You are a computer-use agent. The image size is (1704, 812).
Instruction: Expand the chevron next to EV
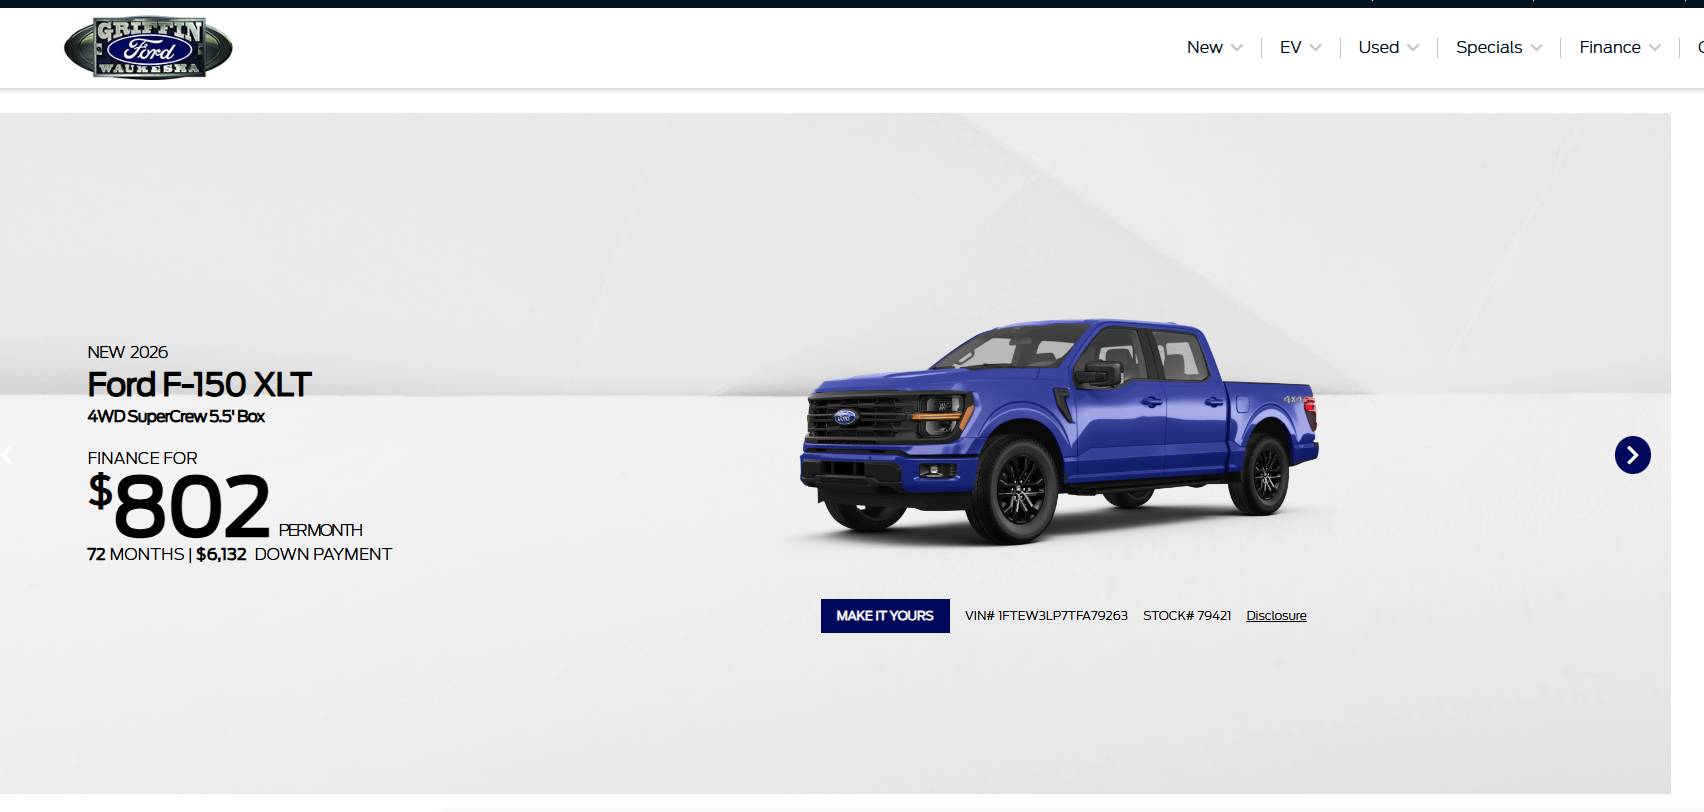(1315, 48)
